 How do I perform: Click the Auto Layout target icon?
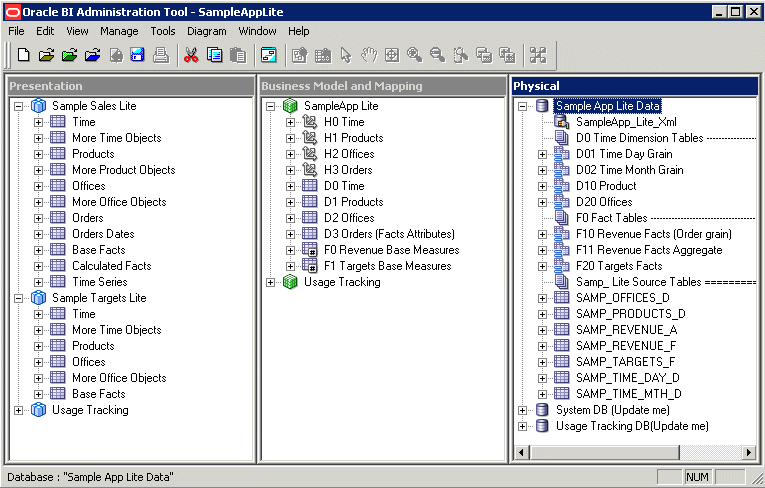[x=392, y=55]
